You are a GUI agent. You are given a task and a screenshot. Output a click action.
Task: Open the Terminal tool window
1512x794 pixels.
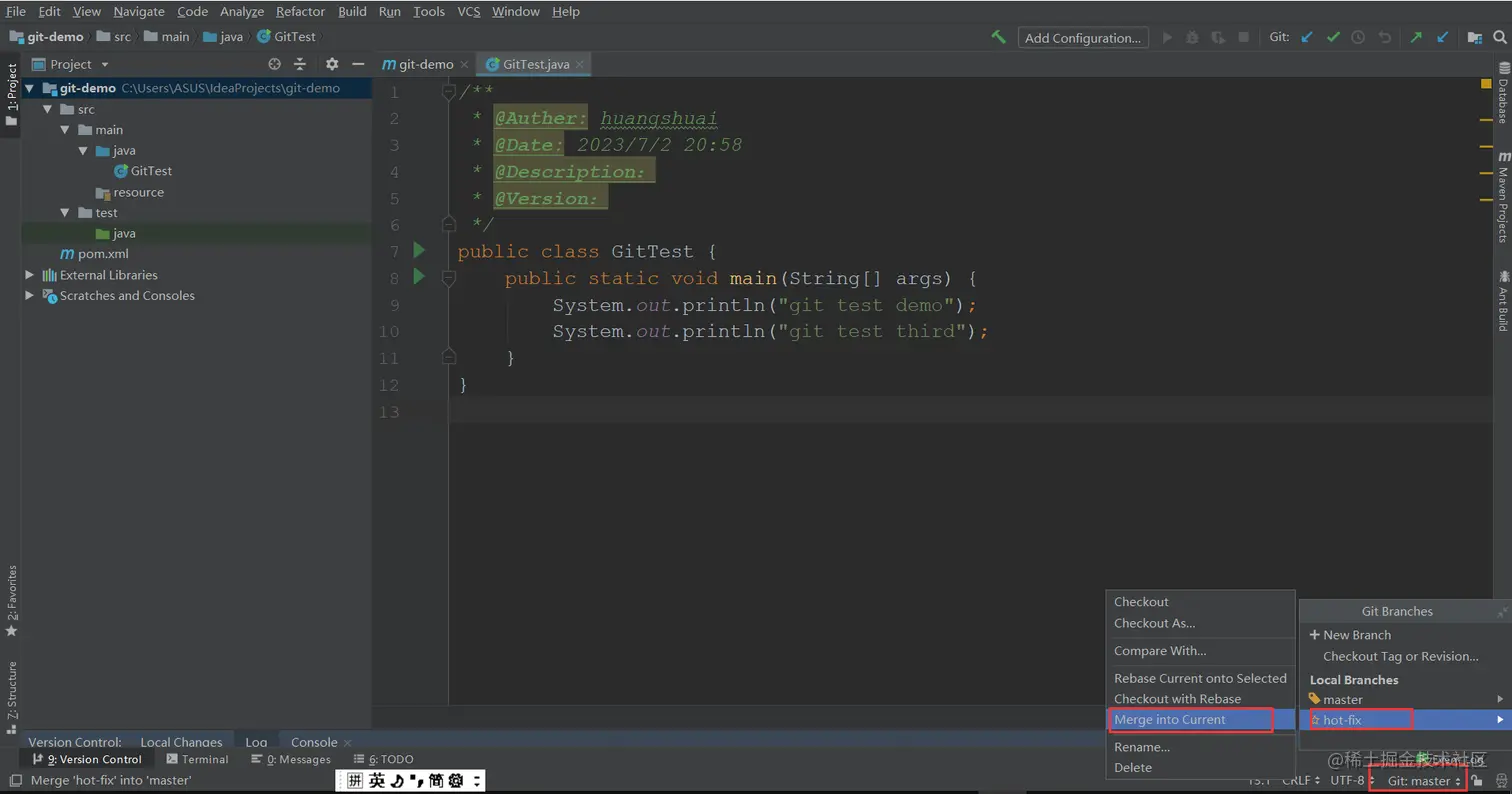tap(198, 760)
